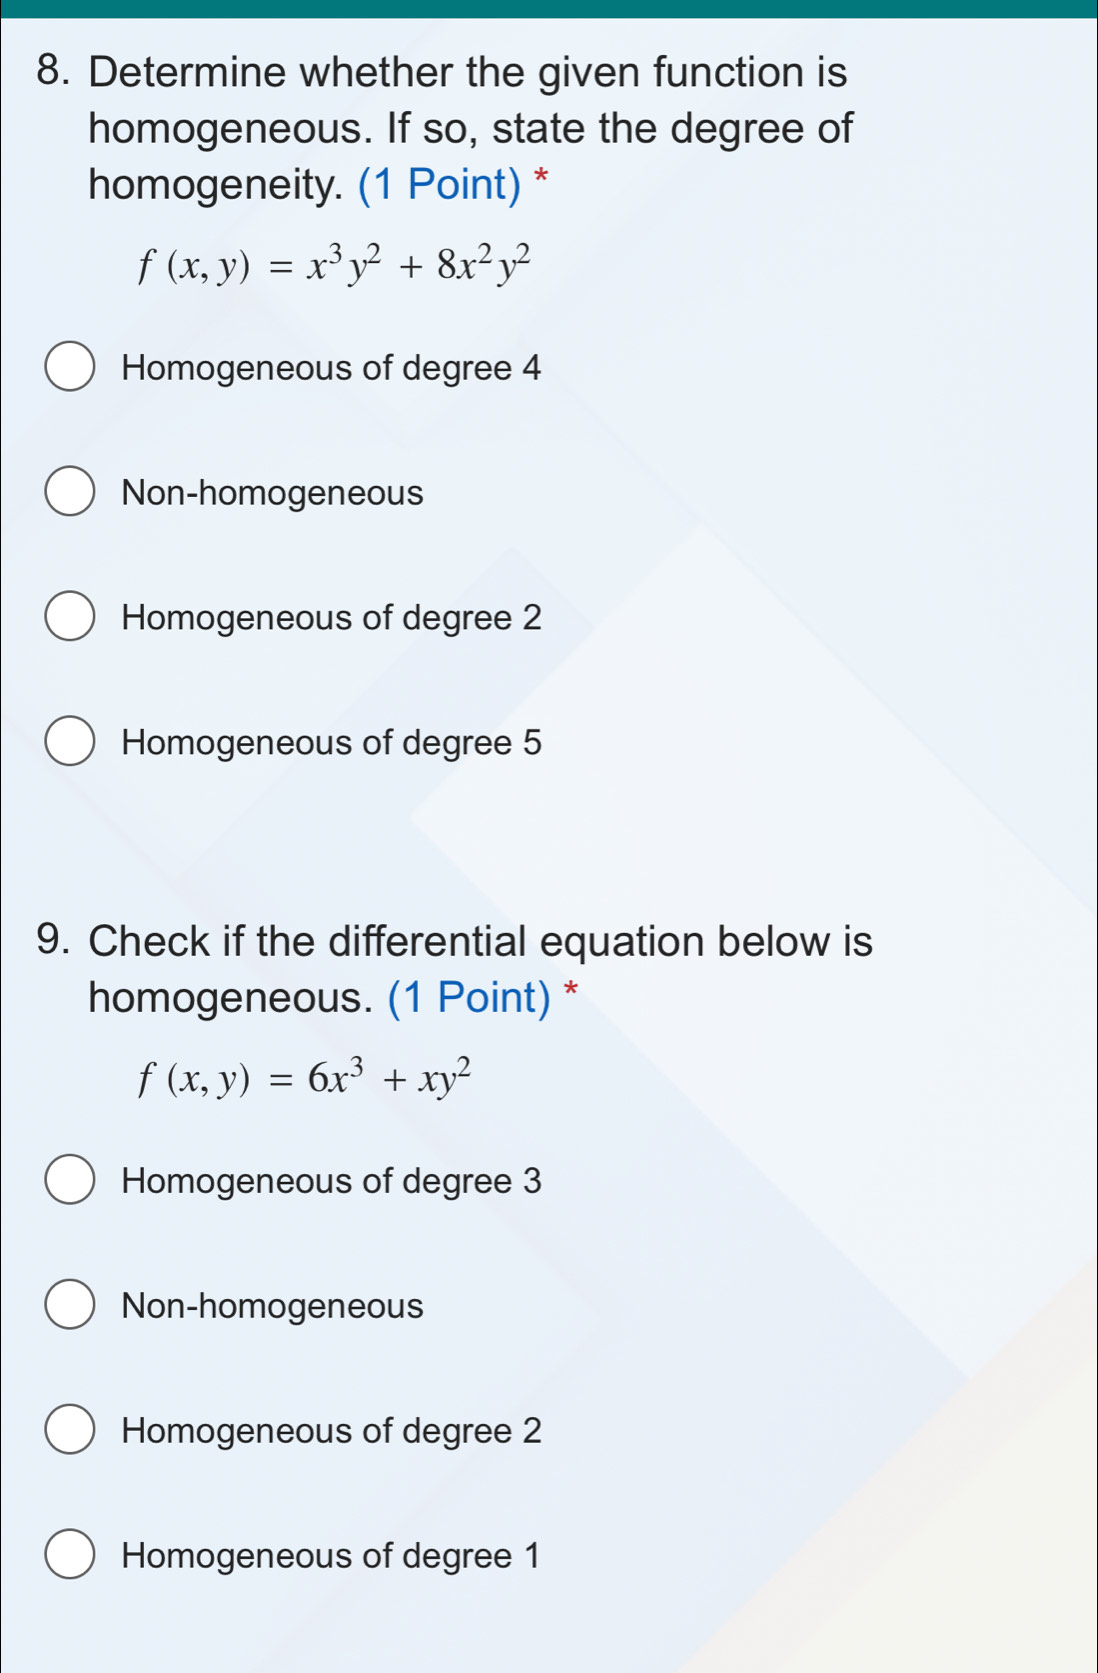Click 'Homogeneous of degree 2' label text in question 8
This screenshot has width=1098, height=1673.
[331, 618]
